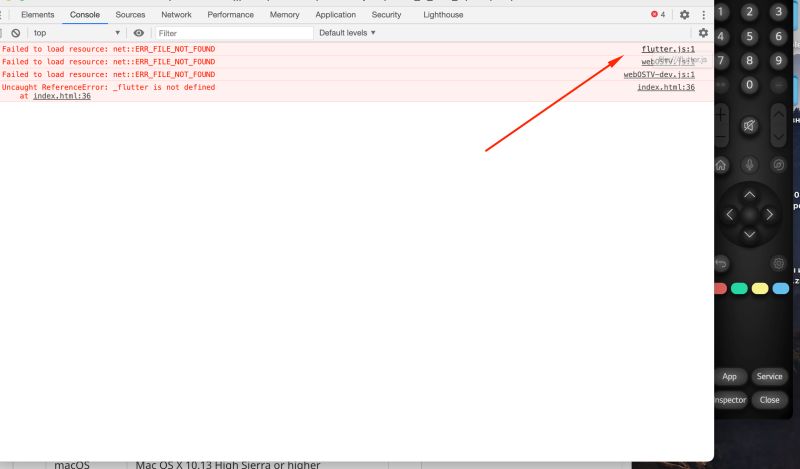Viewport: 800px width, 469px height.
Task: Switch to the Application tab
Action: point(336,15)
